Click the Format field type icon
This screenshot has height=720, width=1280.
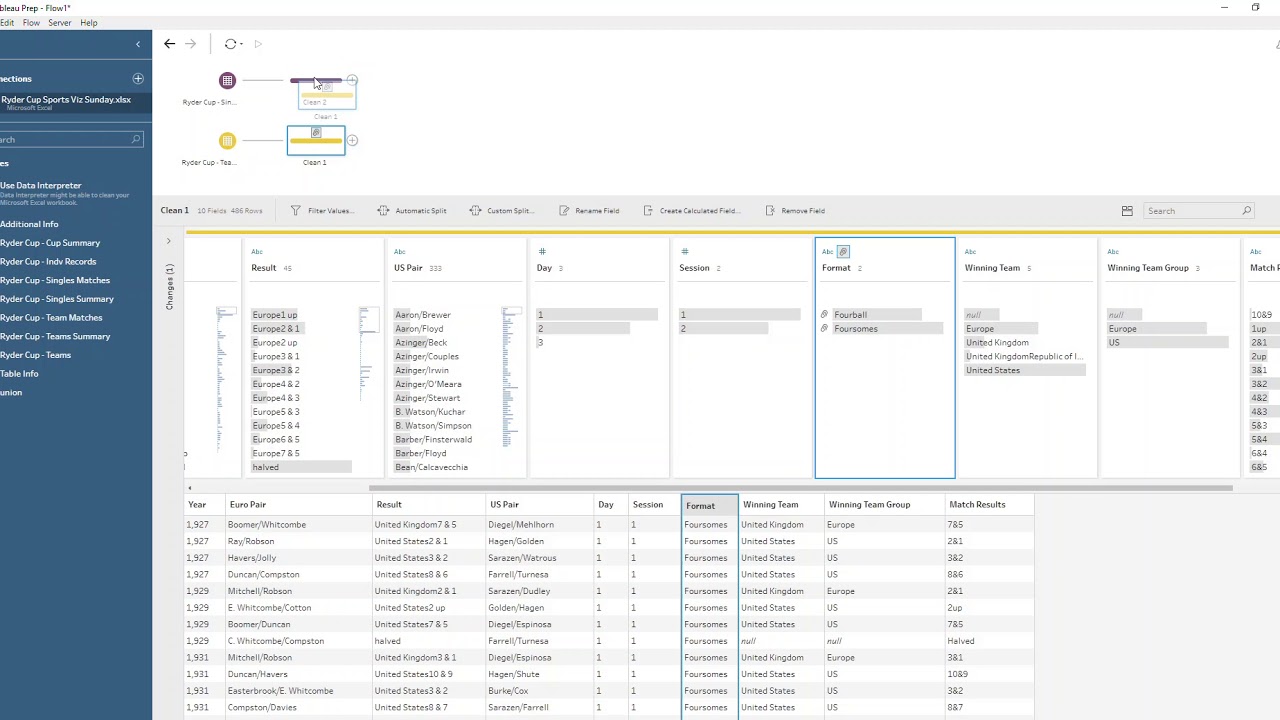[827, 252]
